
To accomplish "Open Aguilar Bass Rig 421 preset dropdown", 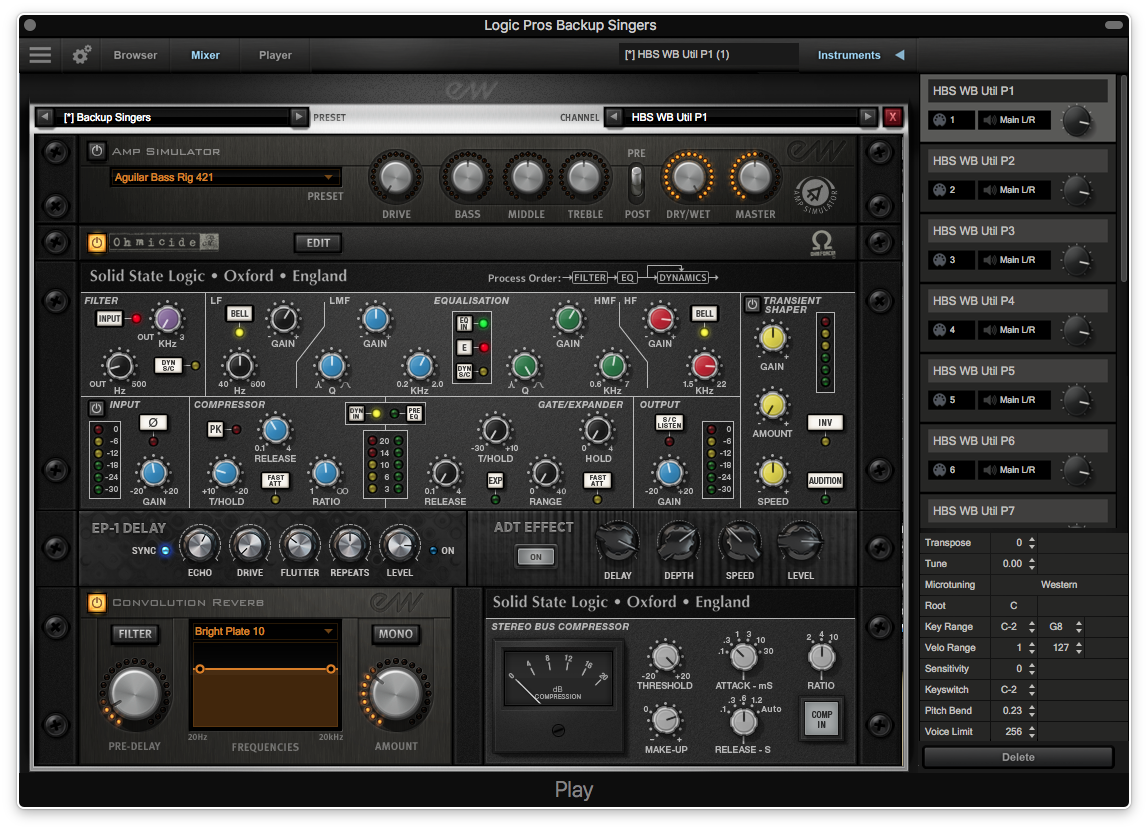I will click(x=225, y=177).
